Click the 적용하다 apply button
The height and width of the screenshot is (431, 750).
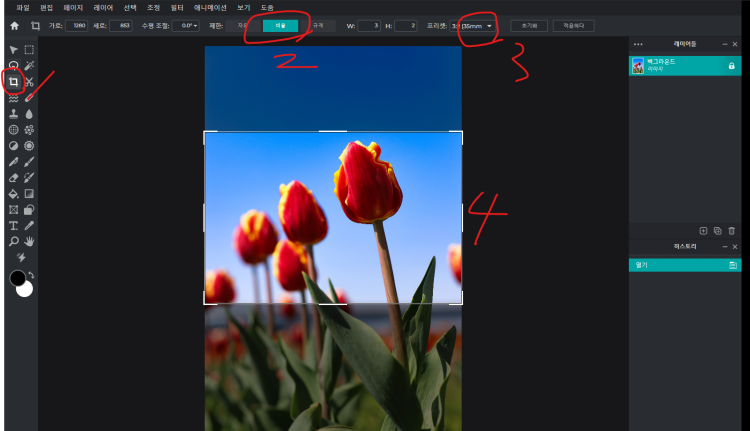coord(573,25)
